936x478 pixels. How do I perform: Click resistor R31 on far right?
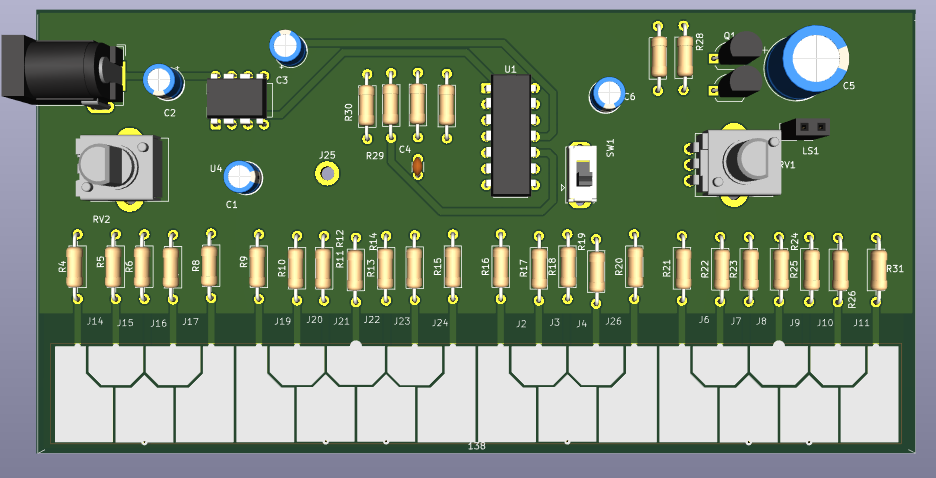[877, 269]
